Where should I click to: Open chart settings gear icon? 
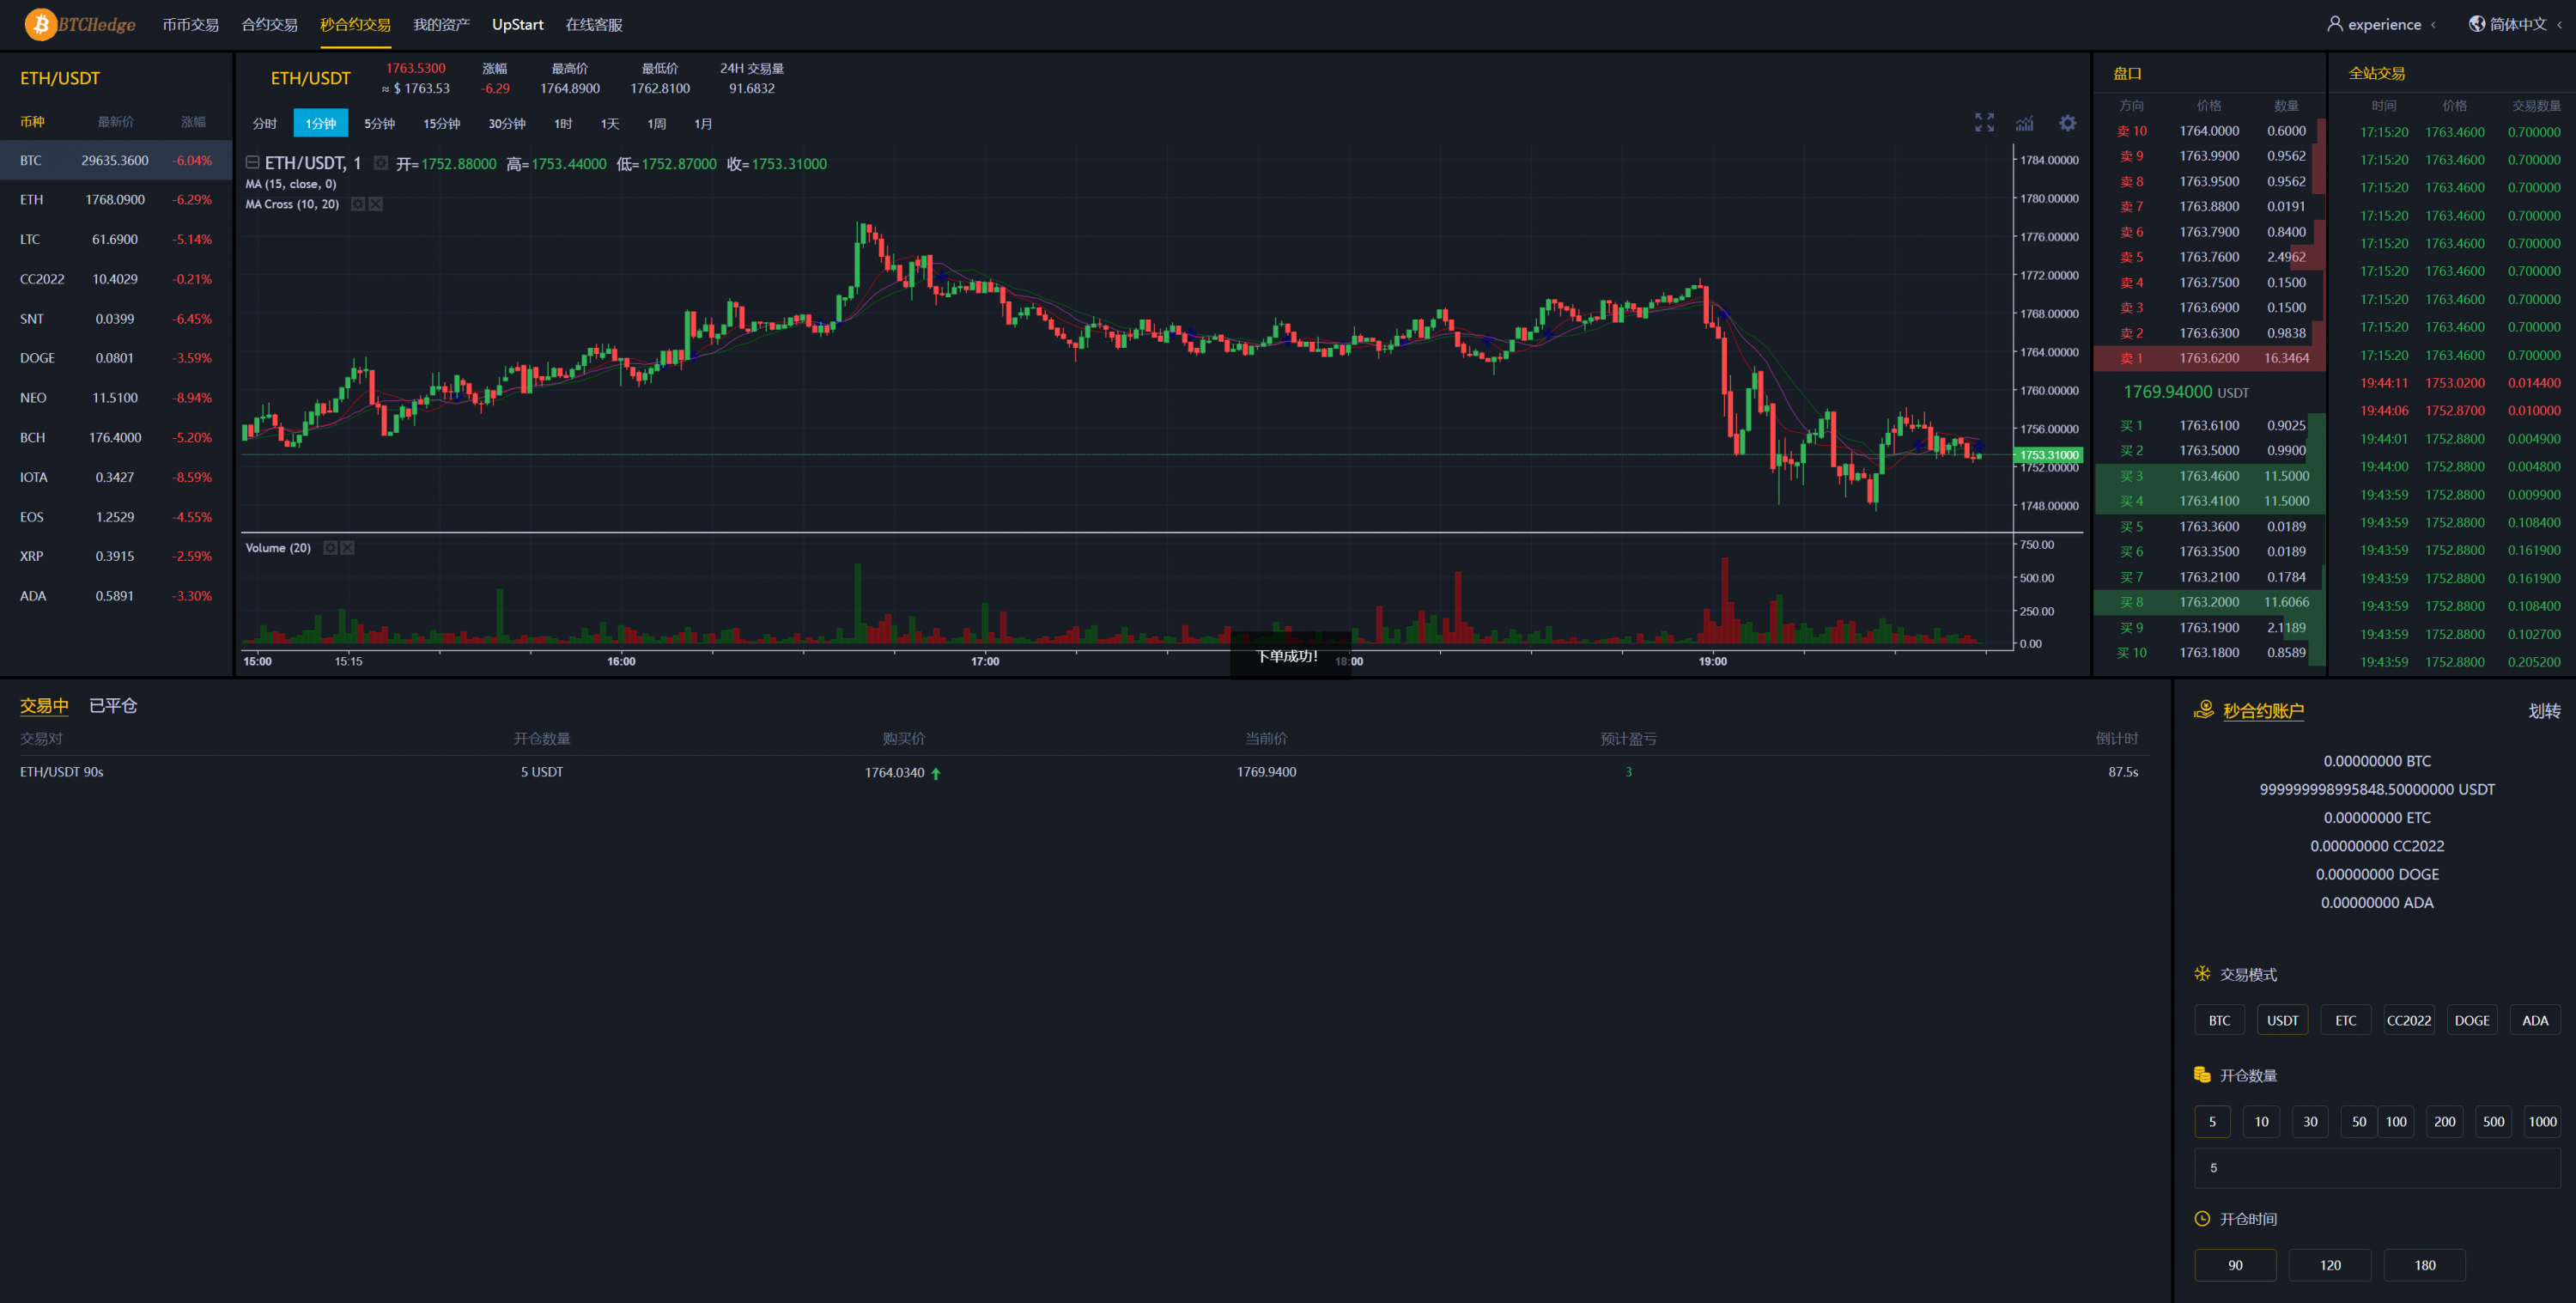pos(2067,123)
